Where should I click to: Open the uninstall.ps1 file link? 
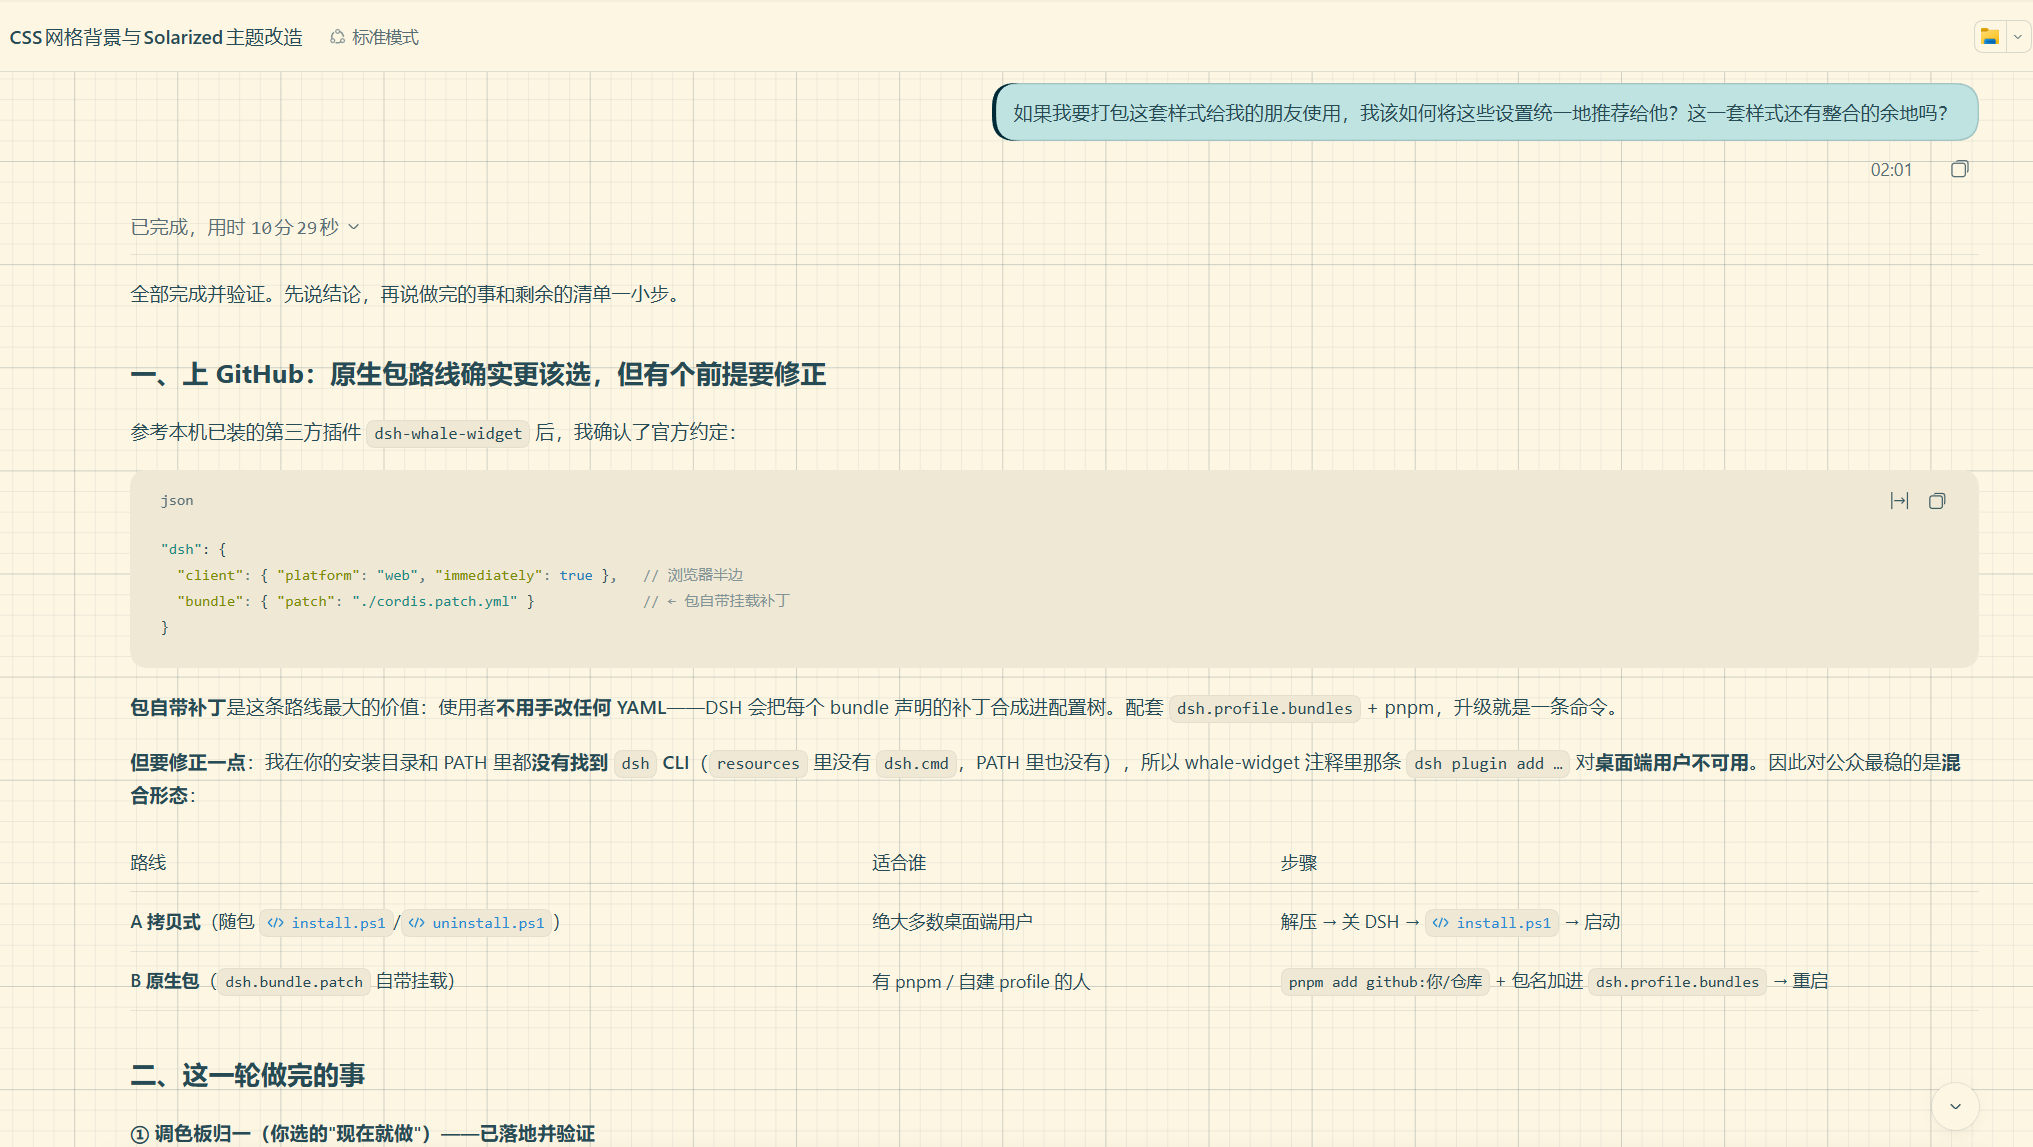pyautogui.click(x=476, y=922)
